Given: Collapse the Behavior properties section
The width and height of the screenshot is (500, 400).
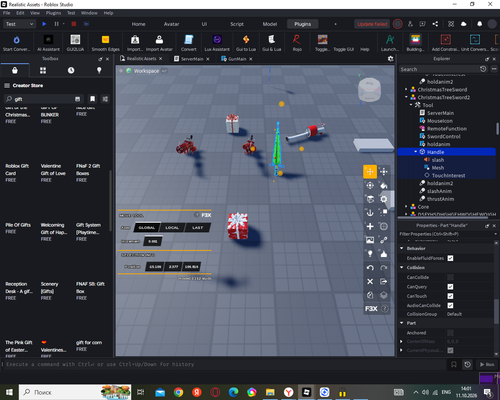Looking at the screenshot, I should click(x=402, y=248).
